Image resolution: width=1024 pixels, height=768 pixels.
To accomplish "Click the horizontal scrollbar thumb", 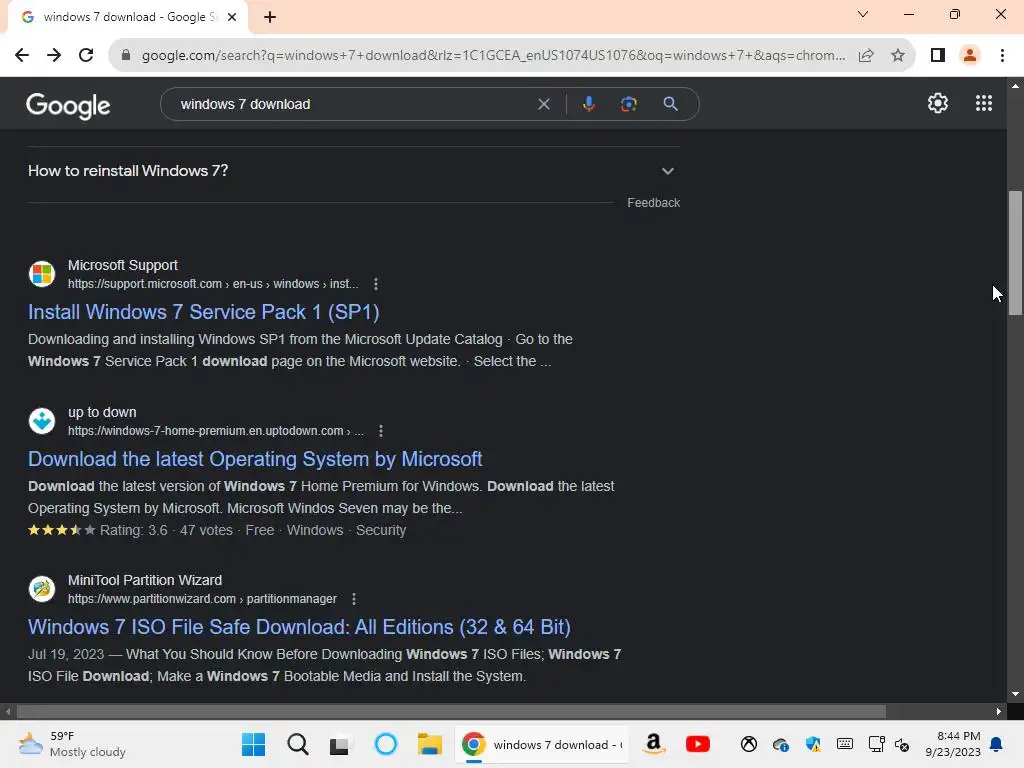I will [451, 712].
